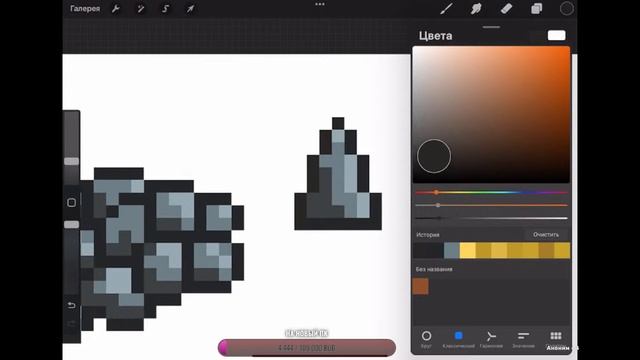This screenshot has width=640, height=360.
Task: Tap the square modify button on sidebar
Action: (x=71, y=202)
